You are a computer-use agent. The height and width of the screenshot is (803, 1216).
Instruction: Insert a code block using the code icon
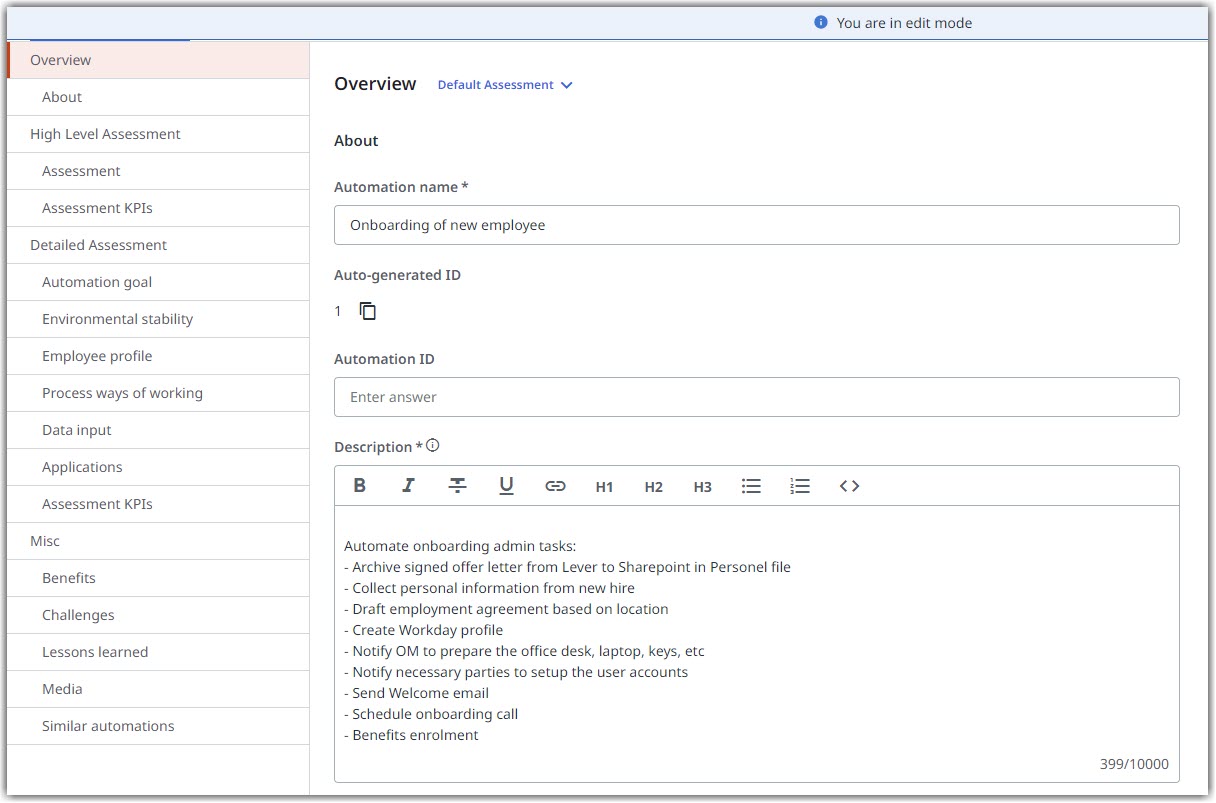[850, 486]
